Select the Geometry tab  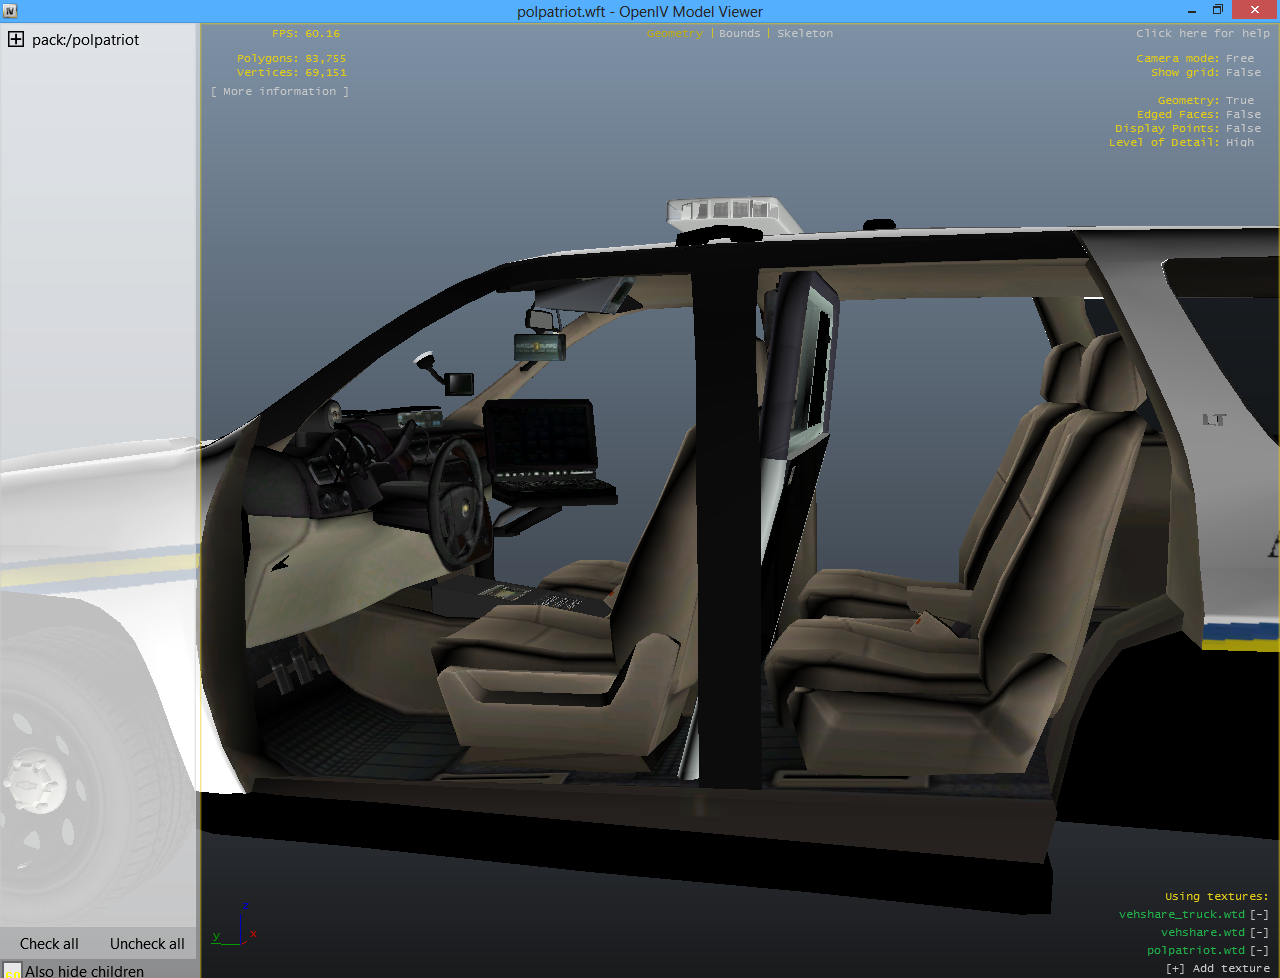click(675, 33)
